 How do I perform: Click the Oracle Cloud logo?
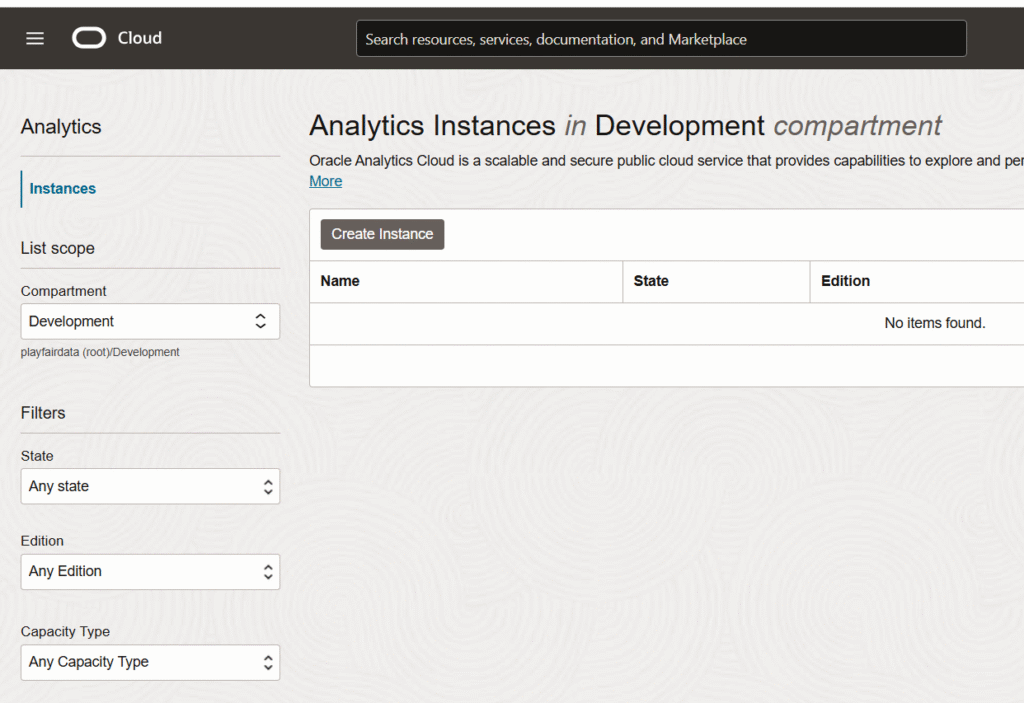click(x=89, y=38)
